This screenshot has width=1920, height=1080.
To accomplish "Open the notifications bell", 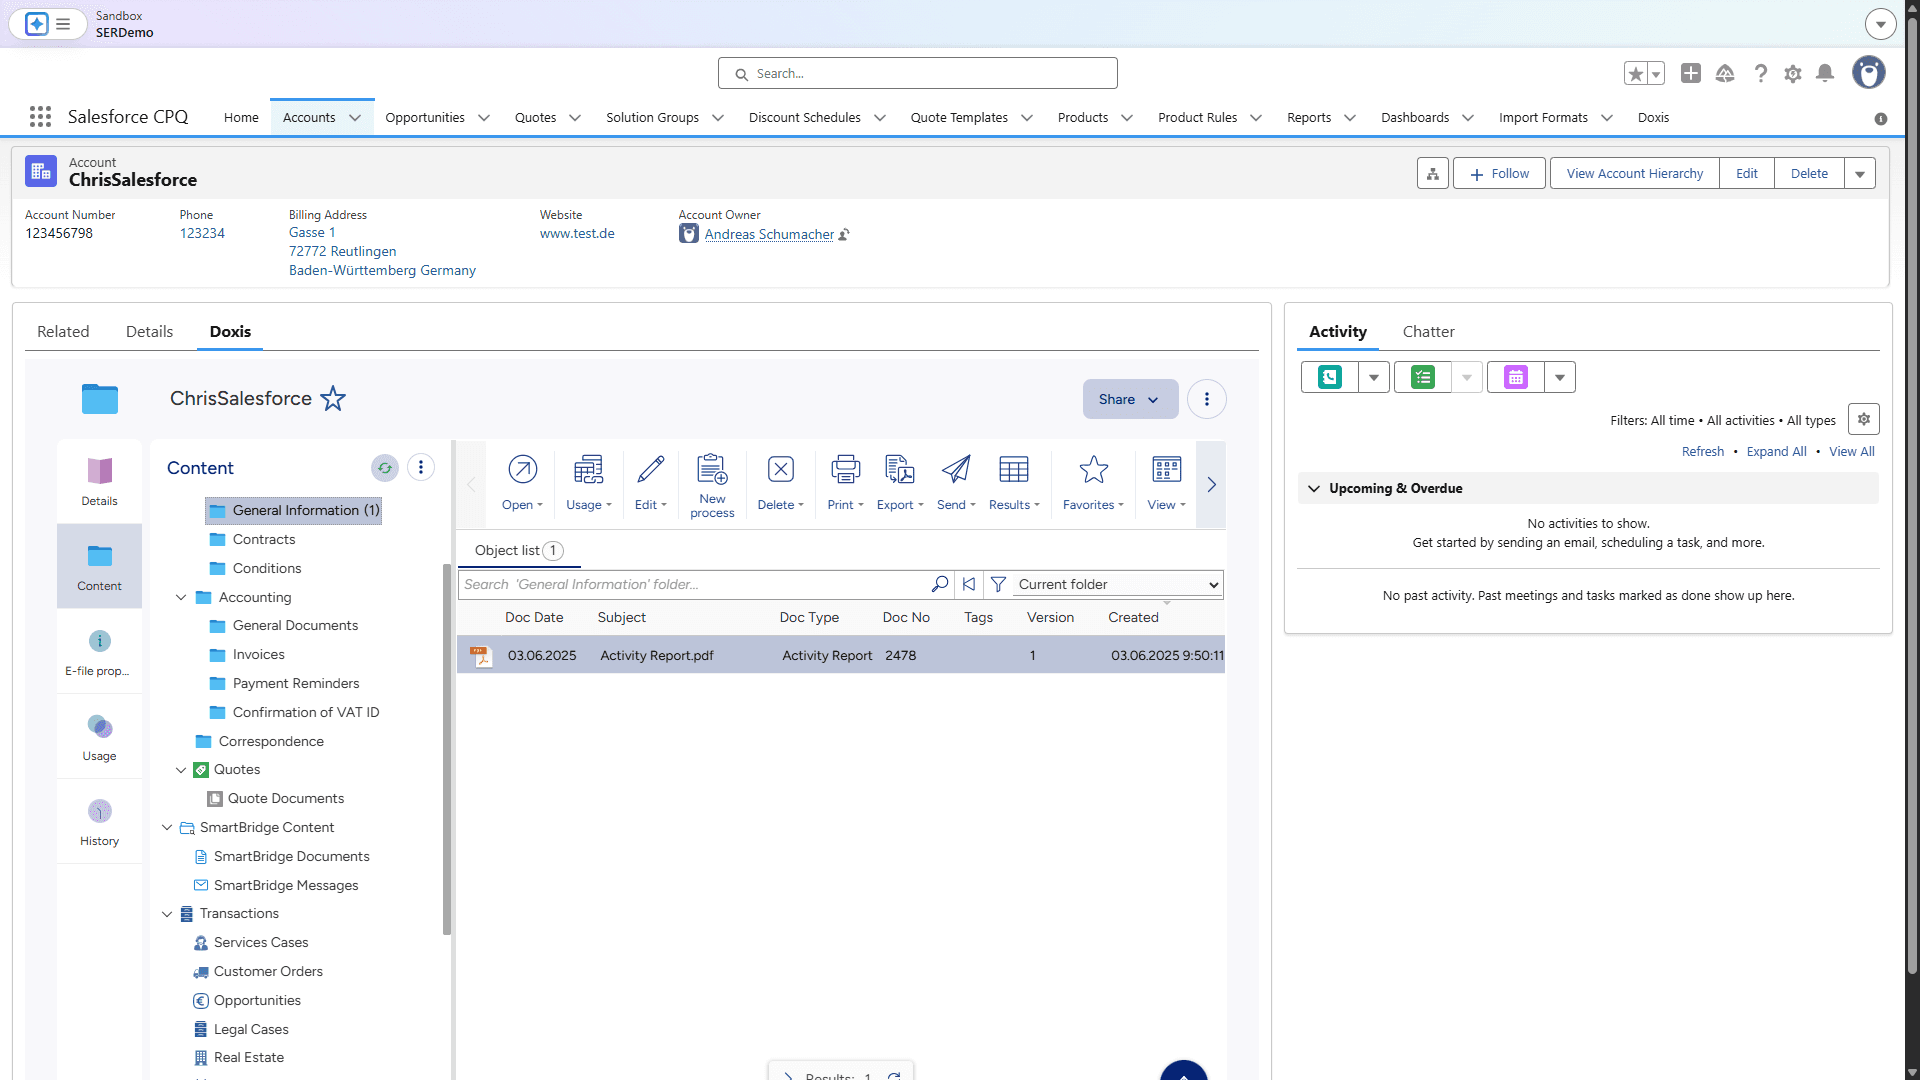I will tap(1825, 73).
